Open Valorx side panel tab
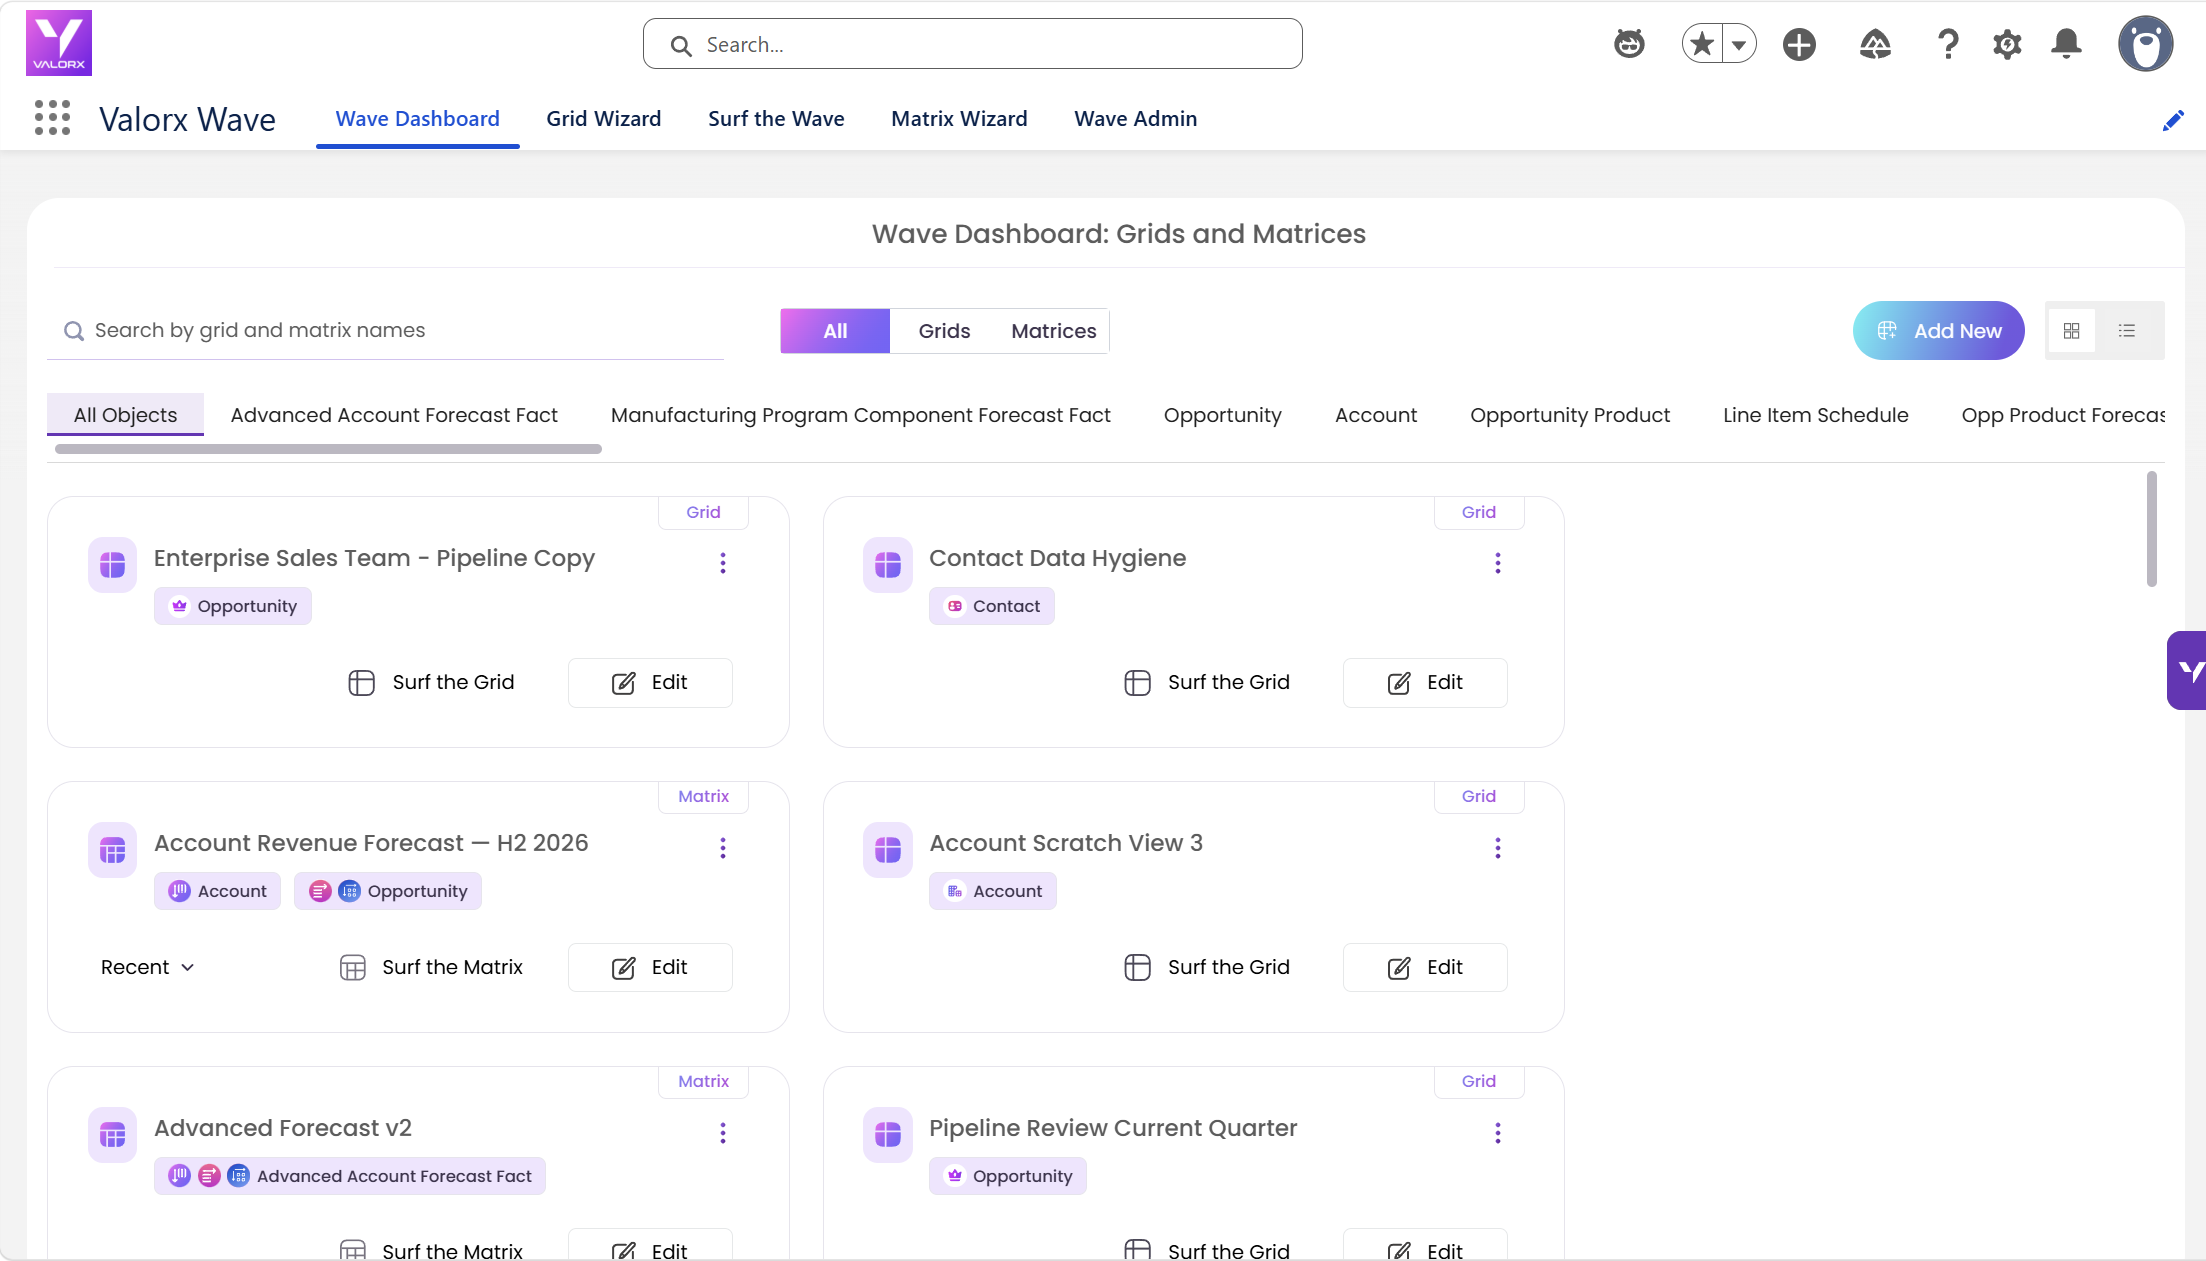This screenshot has height=1261, width=2206. coord(2187,670)
